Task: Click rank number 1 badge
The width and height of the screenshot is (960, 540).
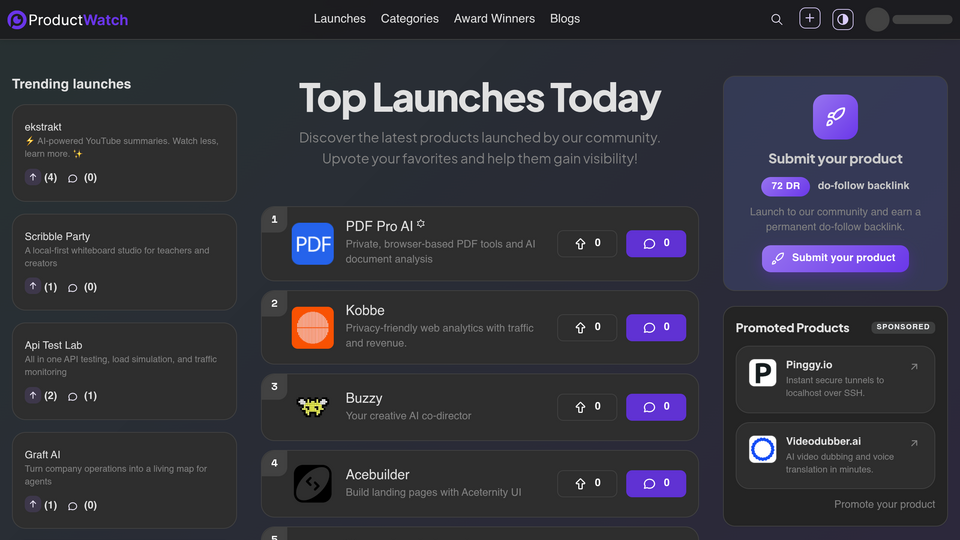Action: (x=274, y=219)
